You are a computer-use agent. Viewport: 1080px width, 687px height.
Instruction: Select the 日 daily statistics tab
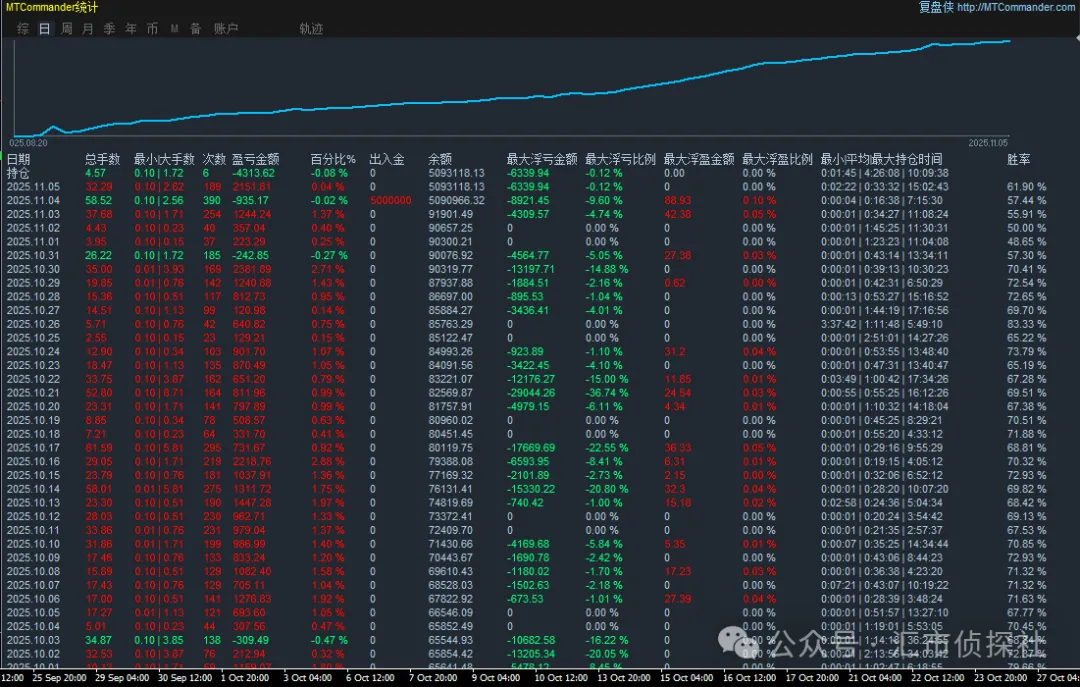(44, 29)
